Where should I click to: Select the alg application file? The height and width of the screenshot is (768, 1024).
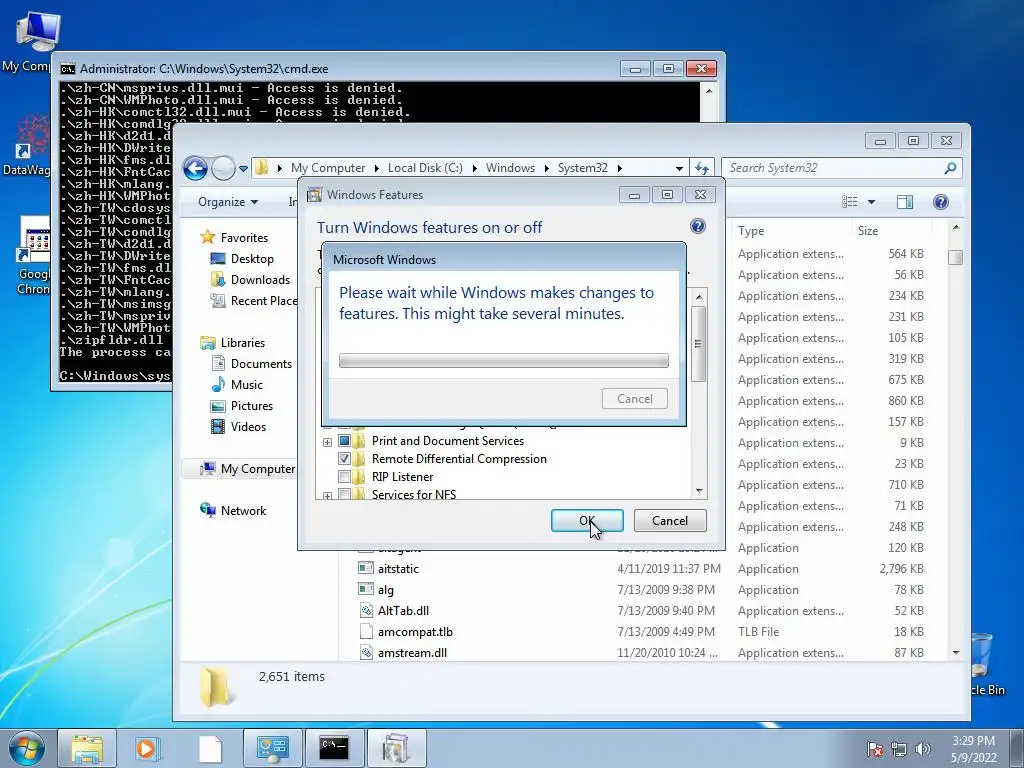pyautogui.click(x=385, y=590)
